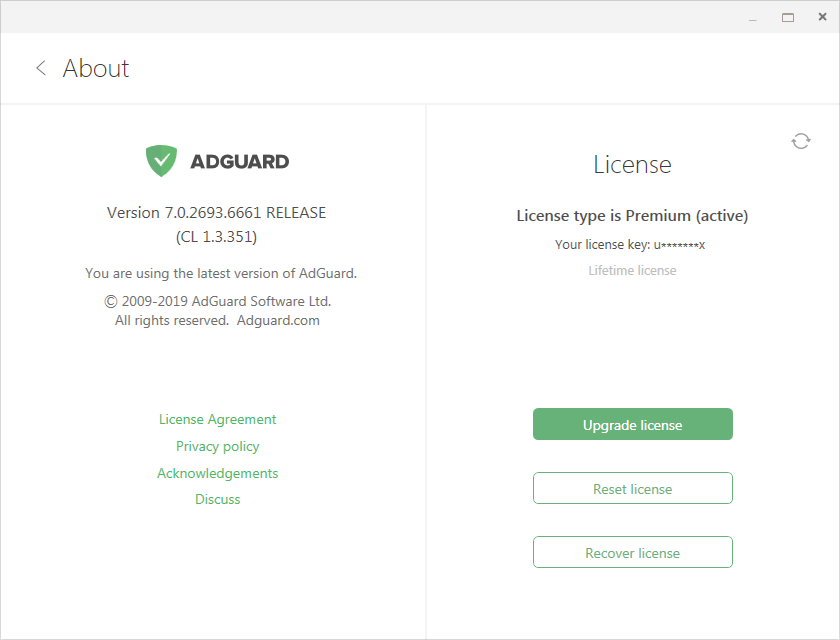Viewport: 840px width, 640px height.
Task: Refresh license status with circular arrows icon
Action: pos(800,141)
